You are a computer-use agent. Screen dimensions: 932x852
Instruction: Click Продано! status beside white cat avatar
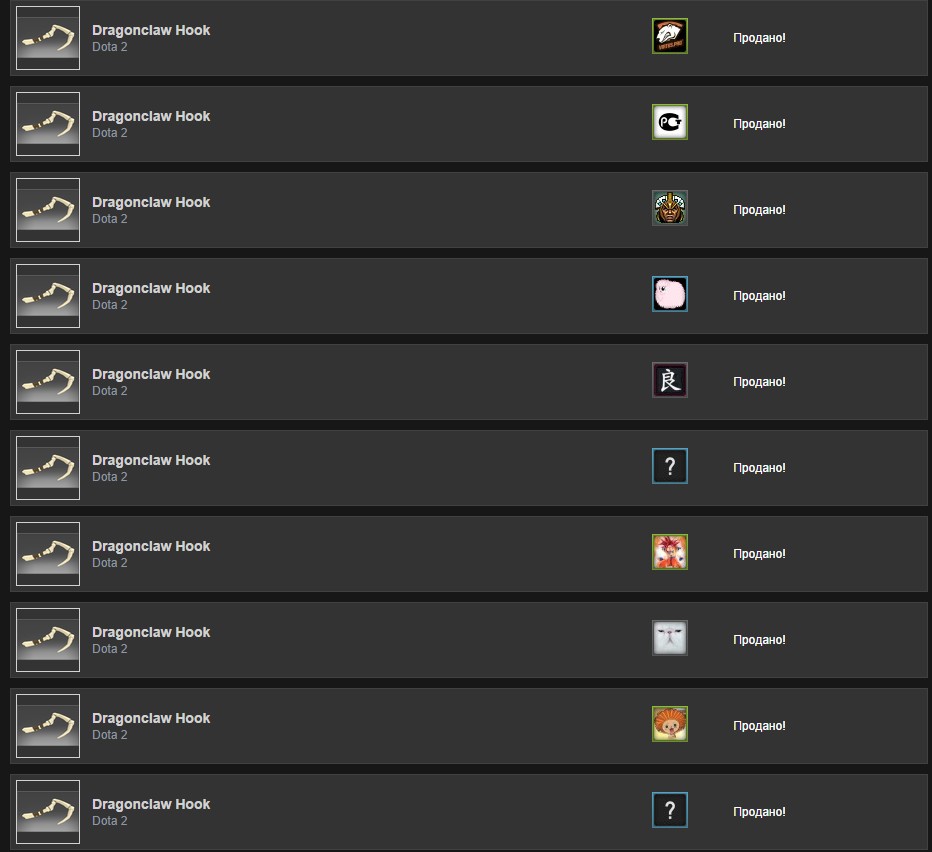tap(759, 640)
